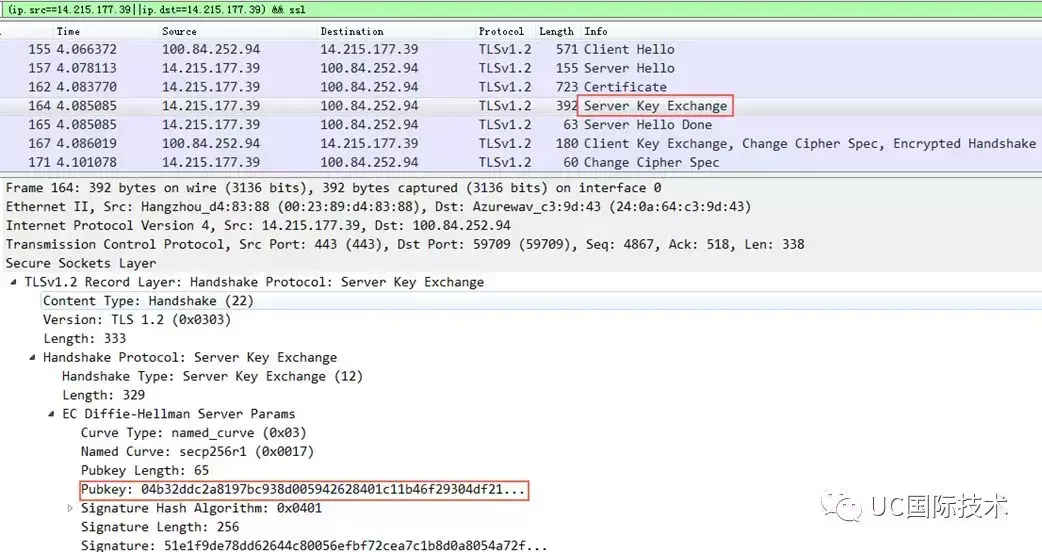1042x552 pixels.
Task: Sort packets by Protocol column header
Action: [x=501, y=31]
